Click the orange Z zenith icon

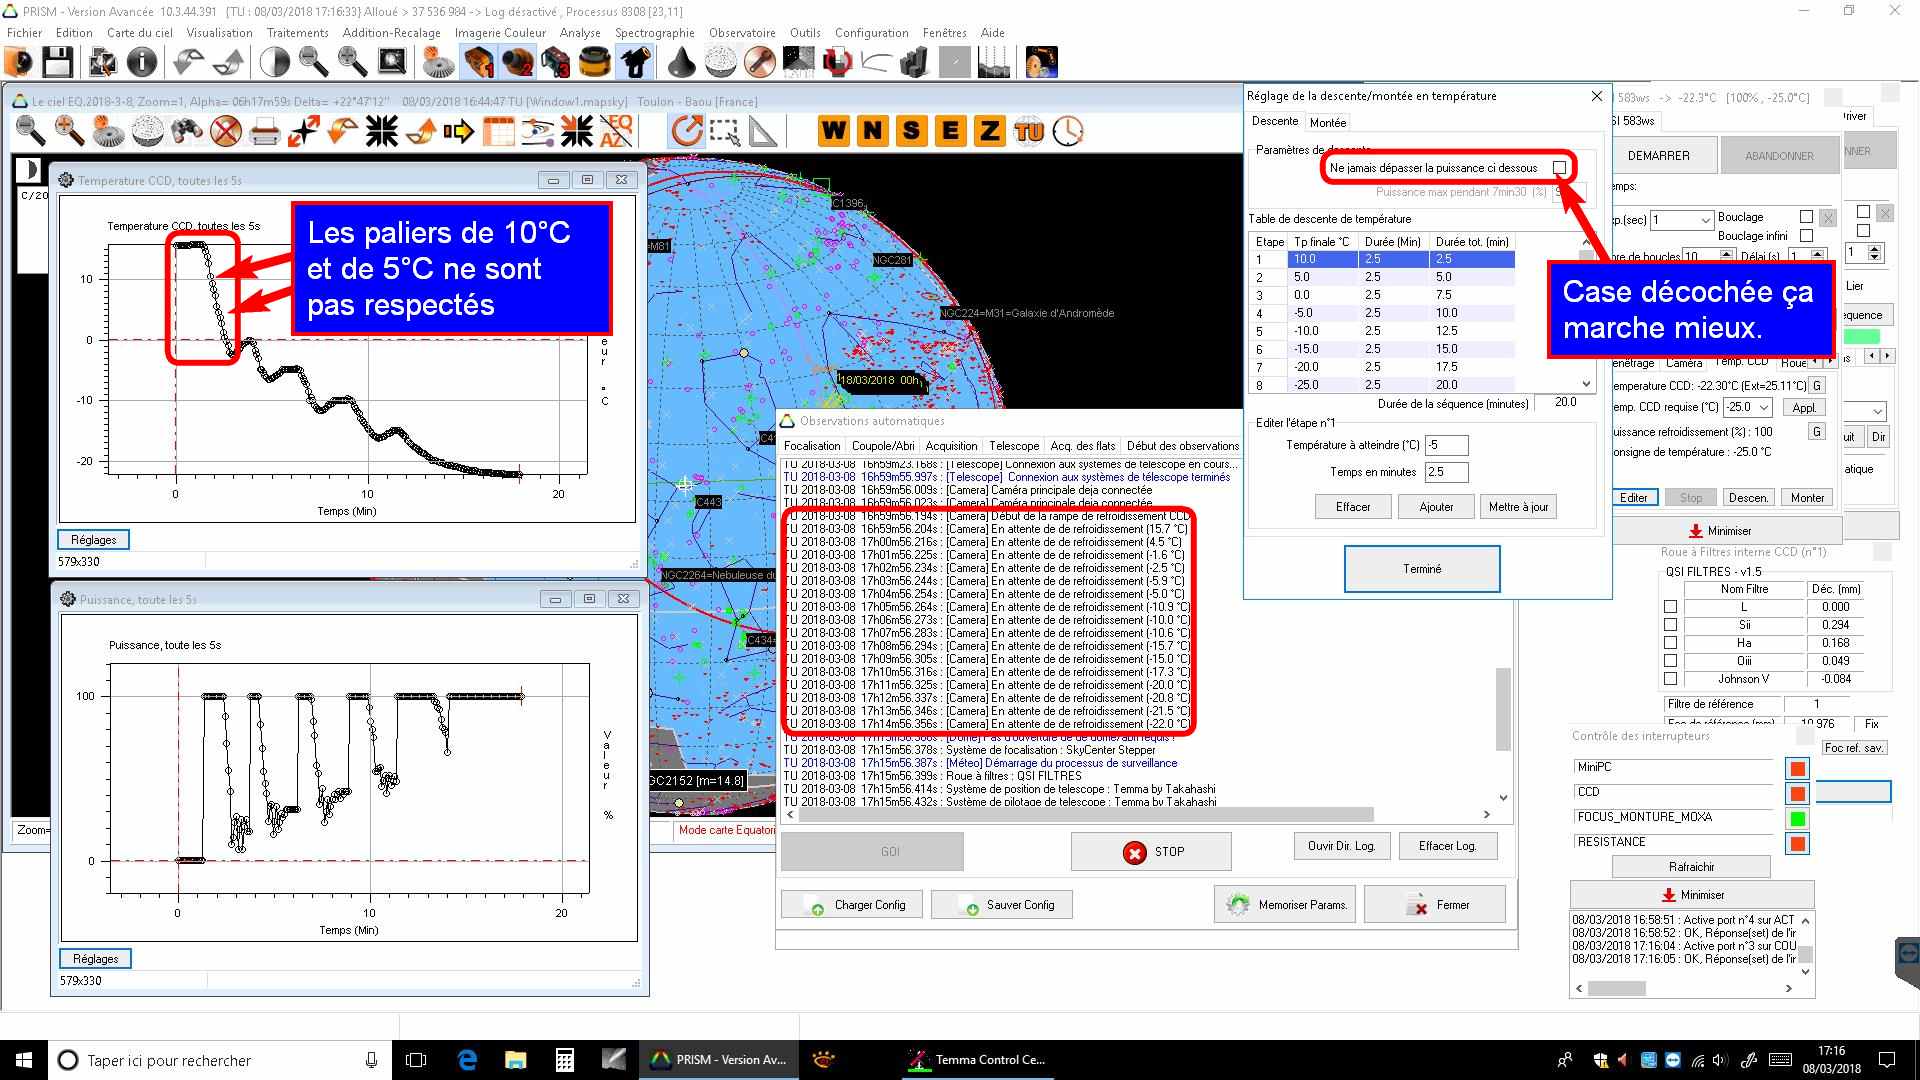click(x=989, y=131)
